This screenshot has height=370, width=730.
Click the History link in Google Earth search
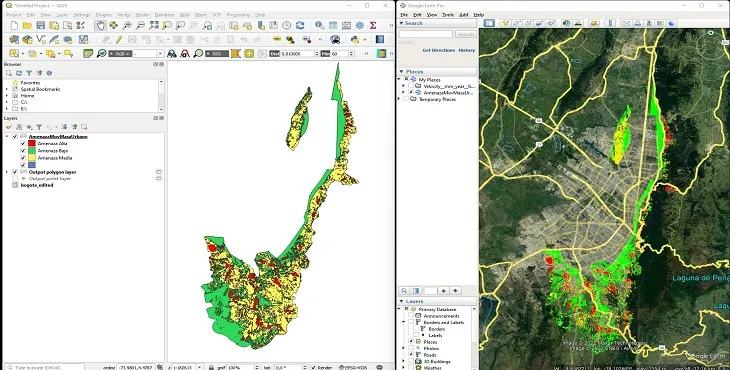click(x=467, y=50)
